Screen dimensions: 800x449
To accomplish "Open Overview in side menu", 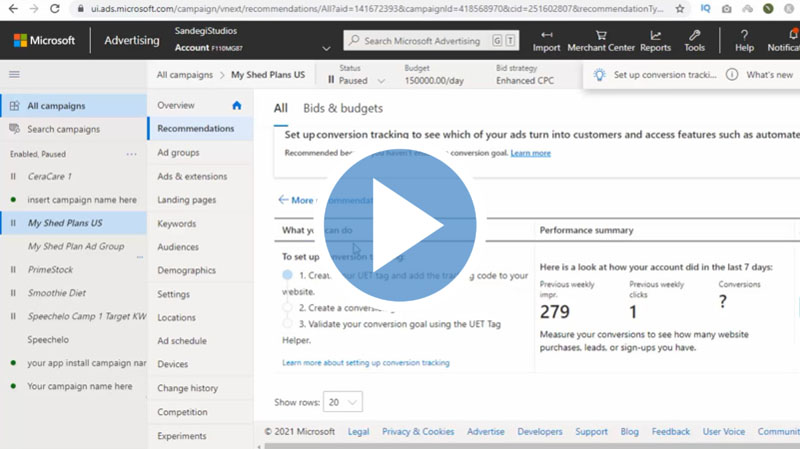I will [176, 105].
